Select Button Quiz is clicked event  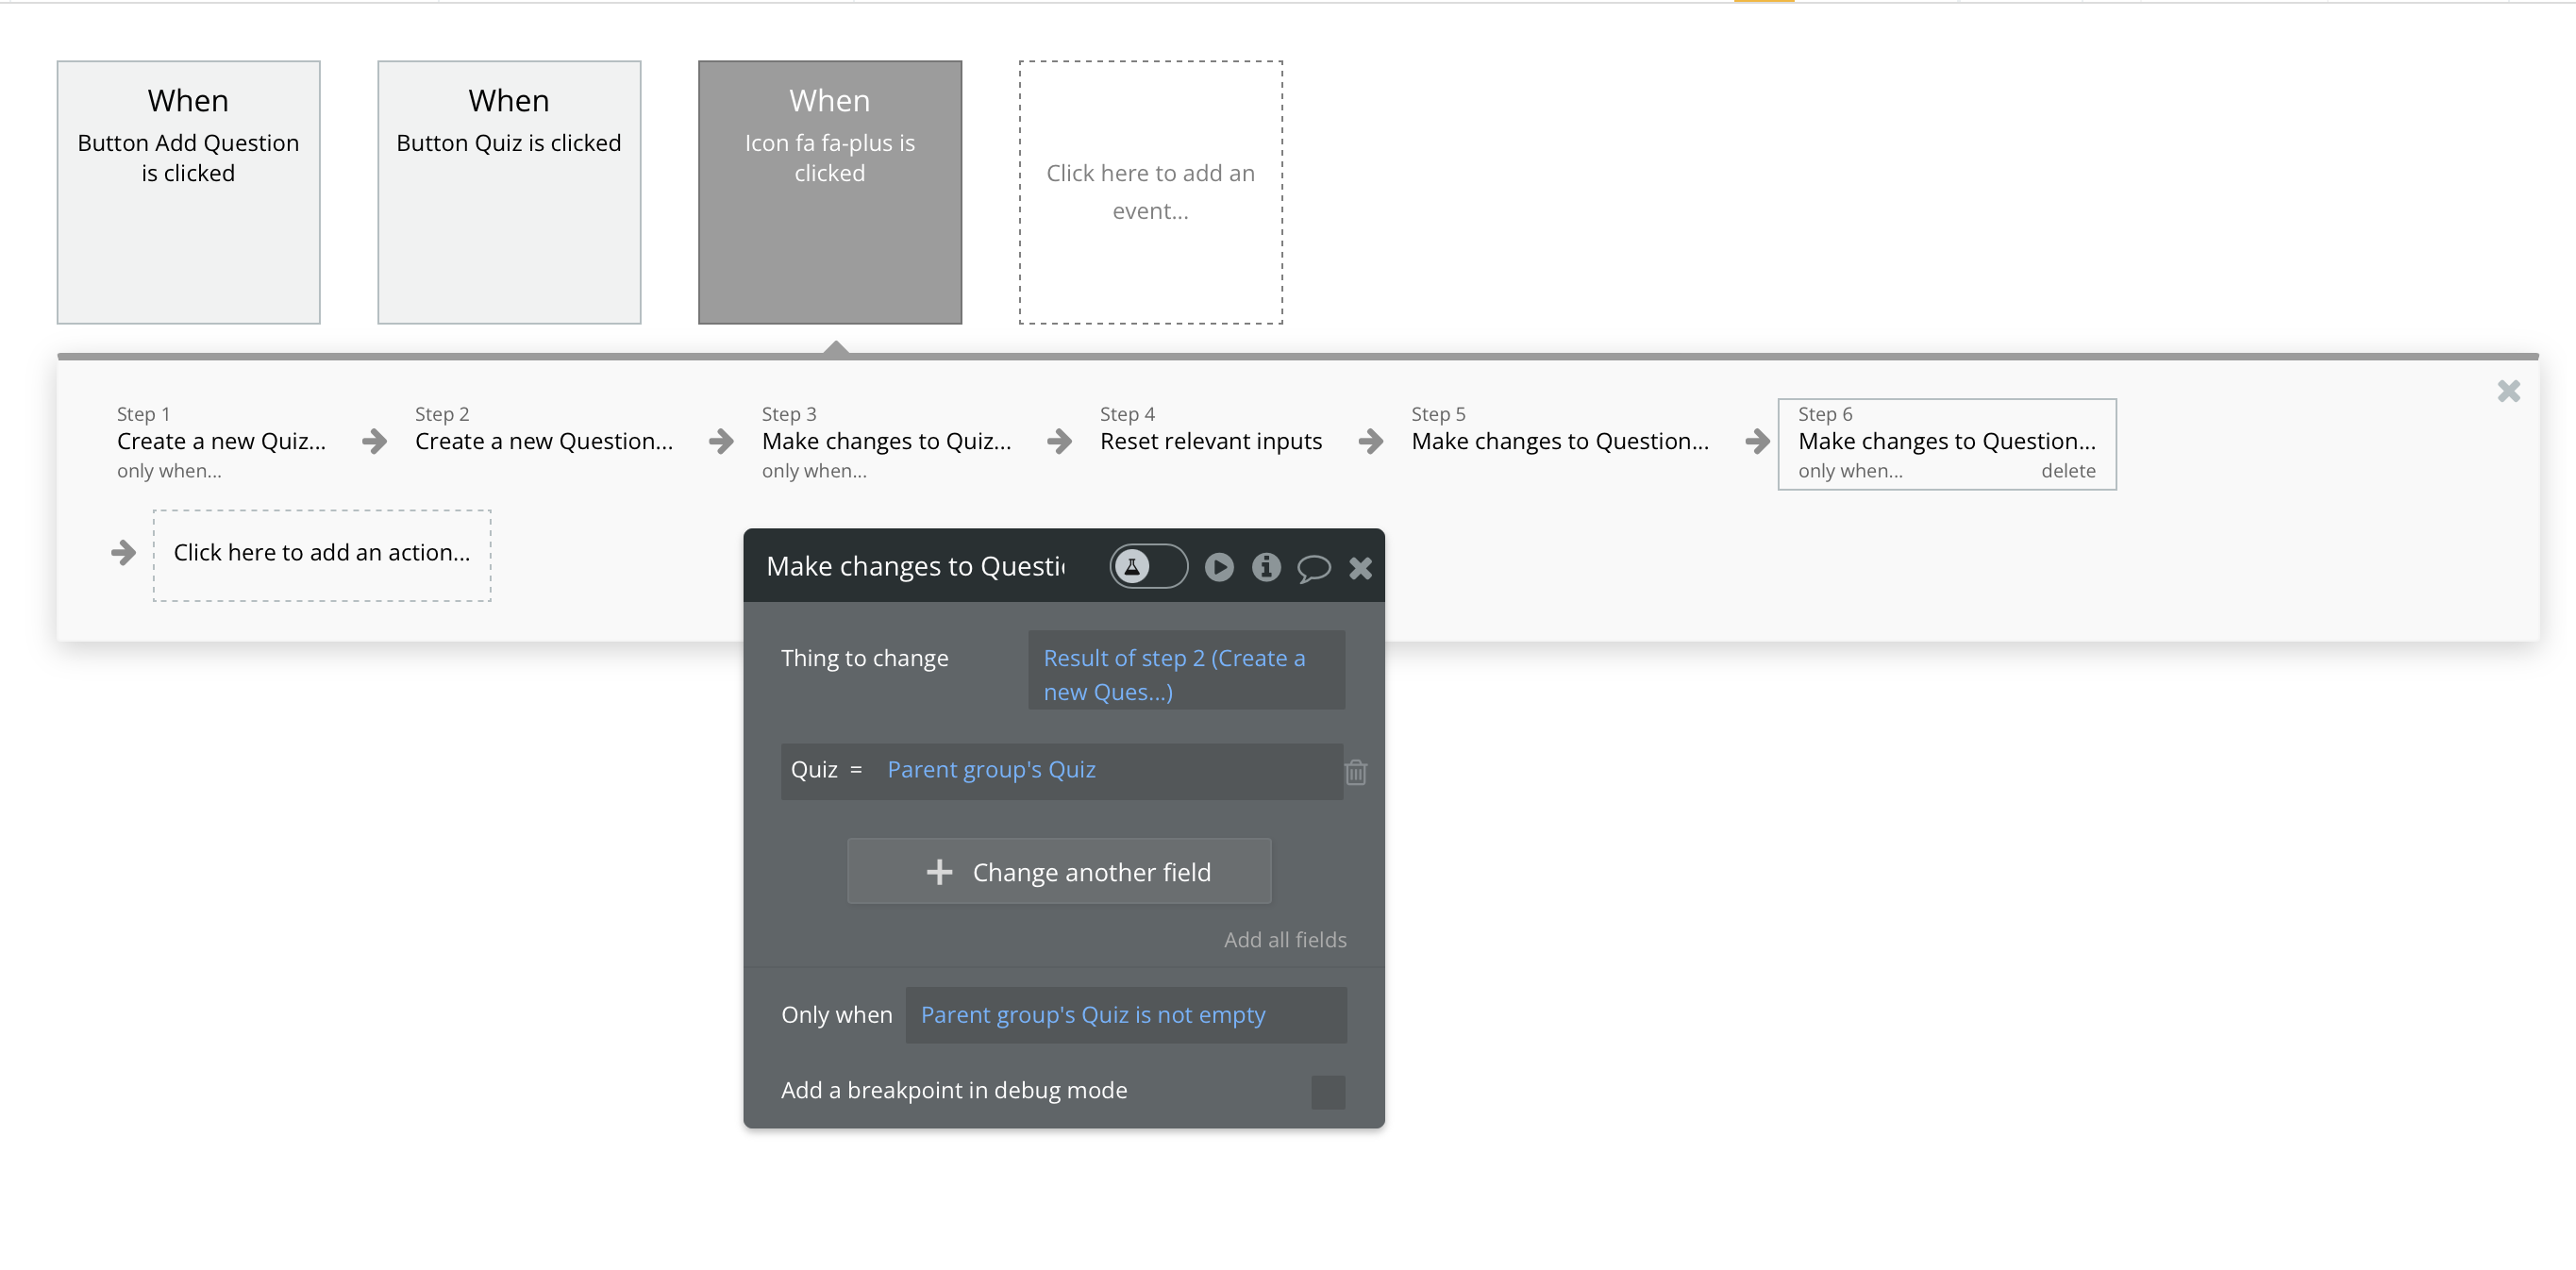[509, 192]
